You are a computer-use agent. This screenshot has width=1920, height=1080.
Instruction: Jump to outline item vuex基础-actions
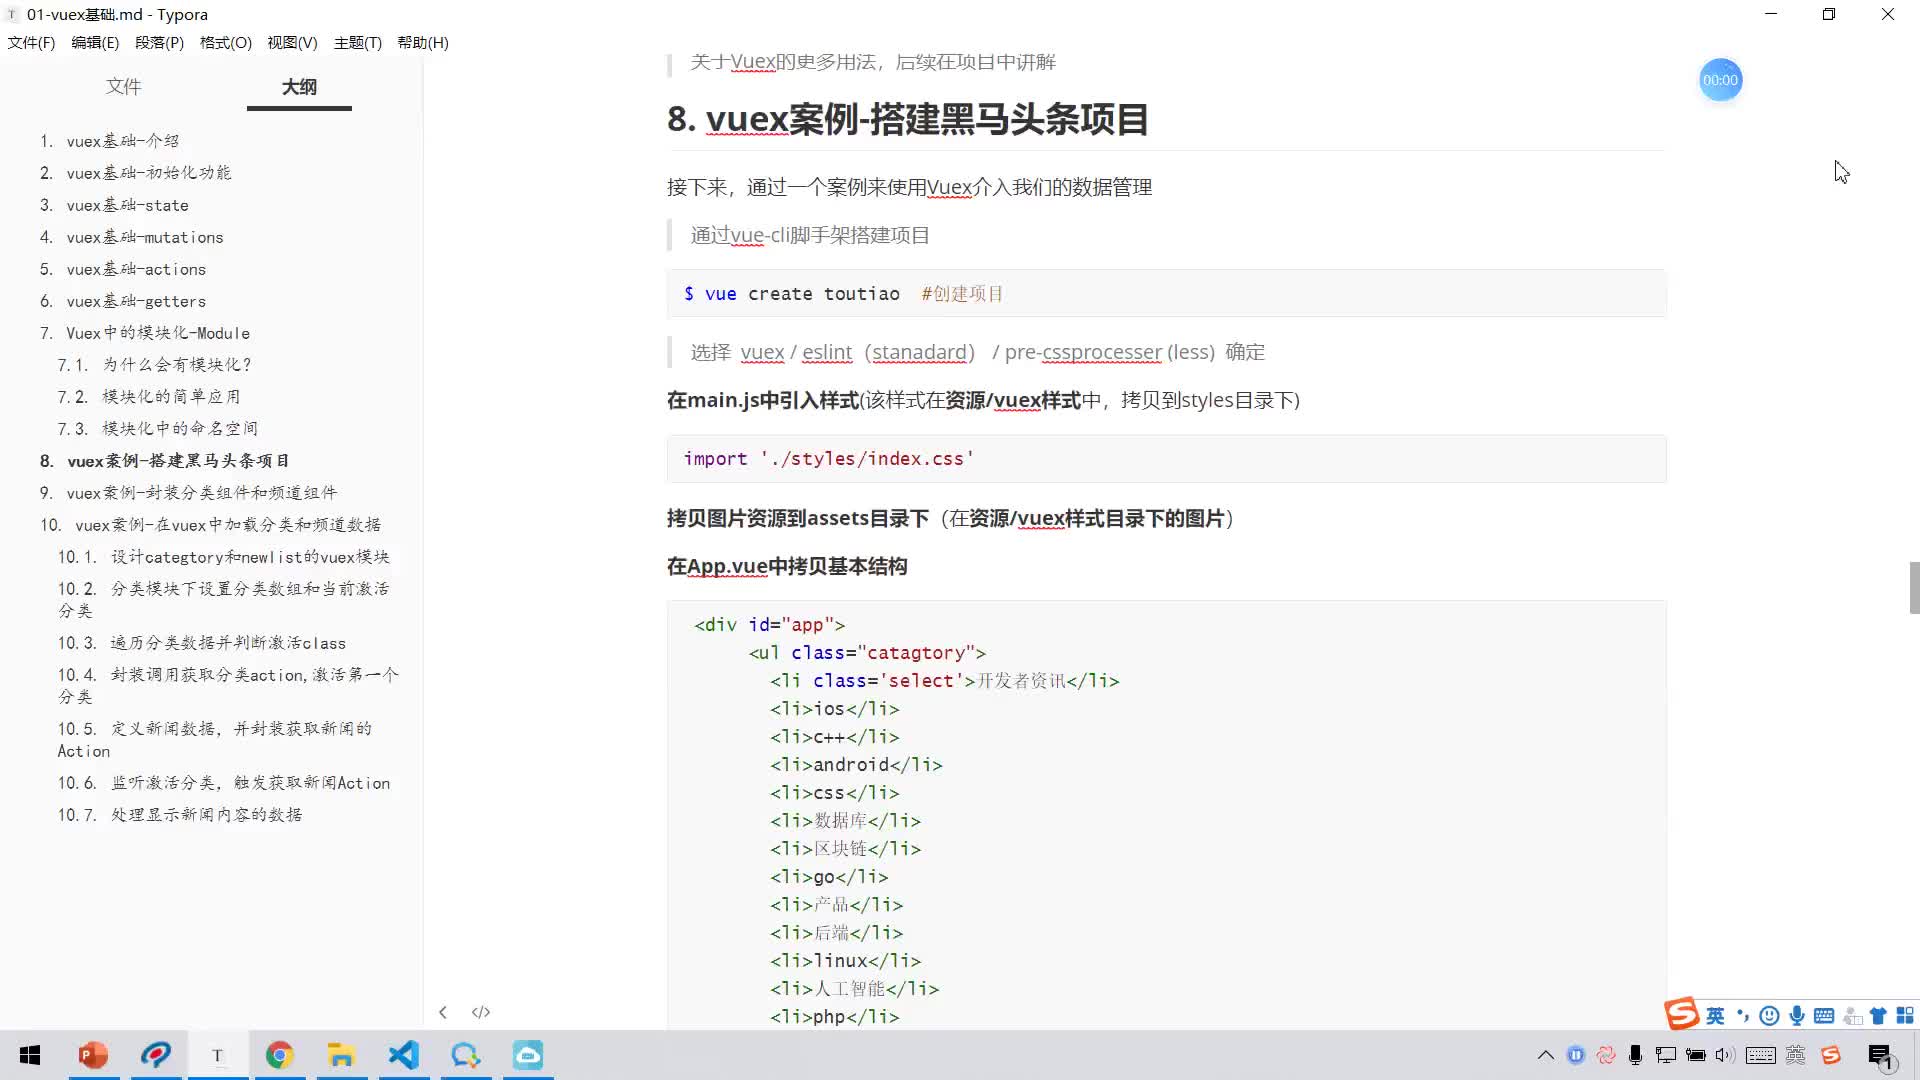pyautogui.click(x=136, y=269)
